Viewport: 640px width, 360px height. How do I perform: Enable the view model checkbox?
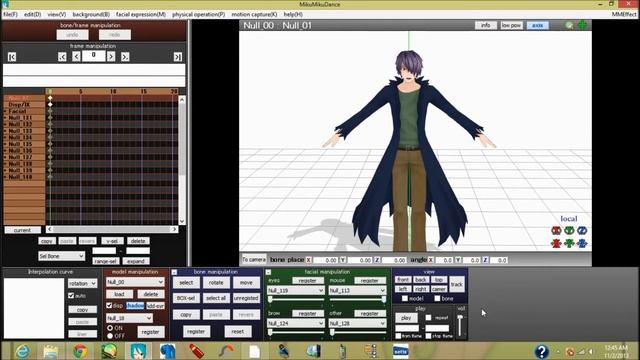pyautogui.click(x=404, y=299)
